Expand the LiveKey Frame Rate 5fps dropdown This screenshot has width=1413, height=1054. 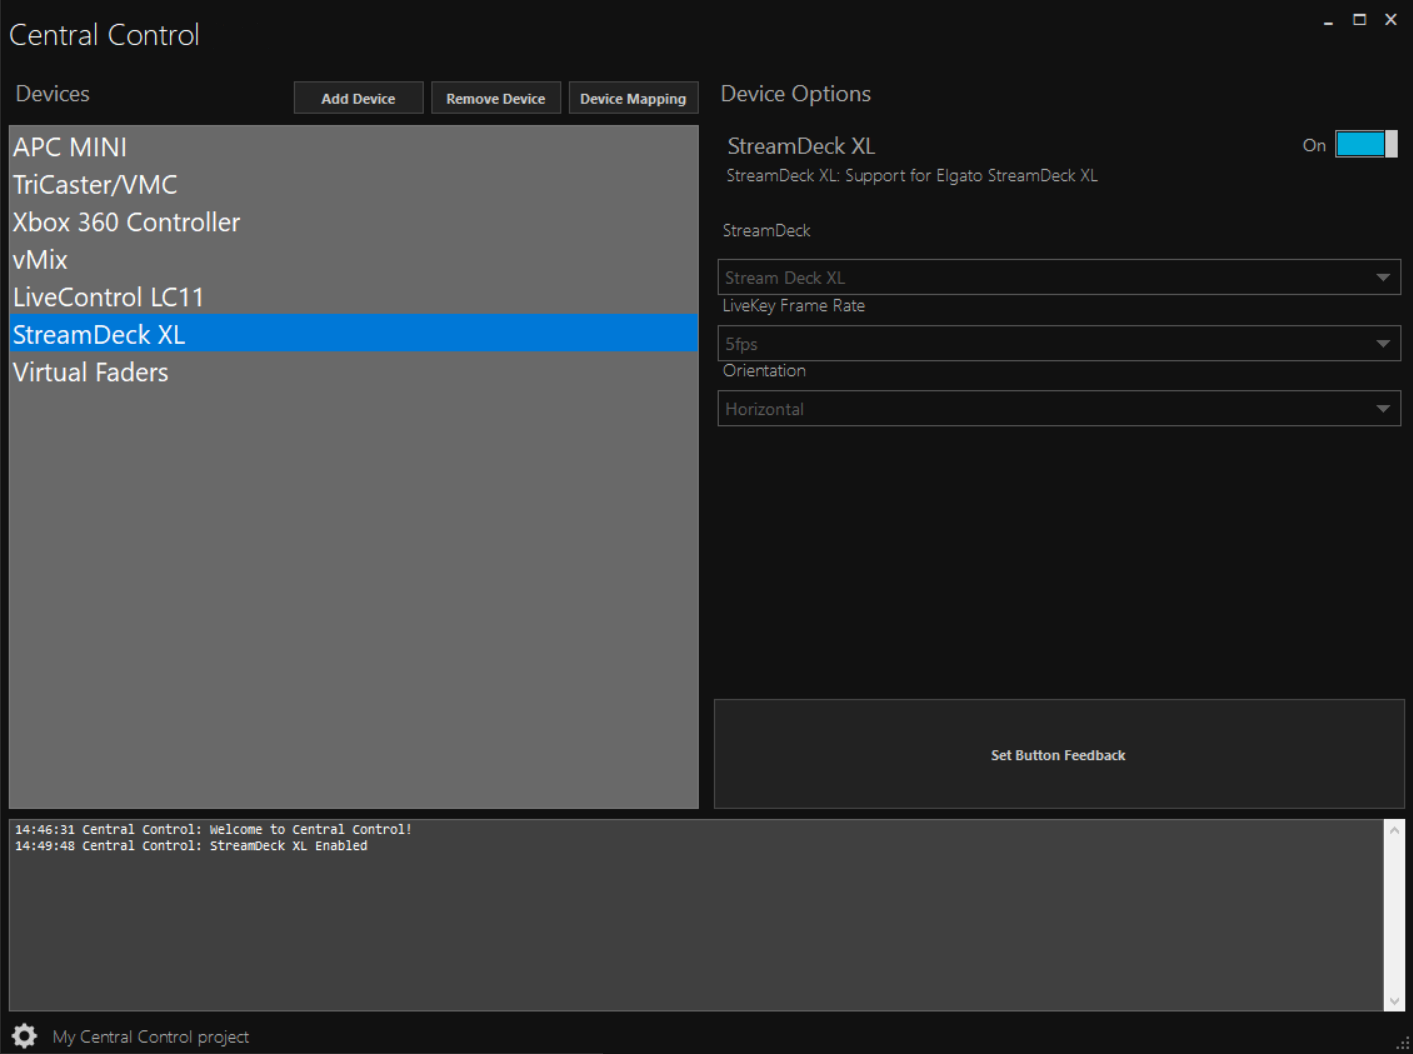(x=1059, y=343)
